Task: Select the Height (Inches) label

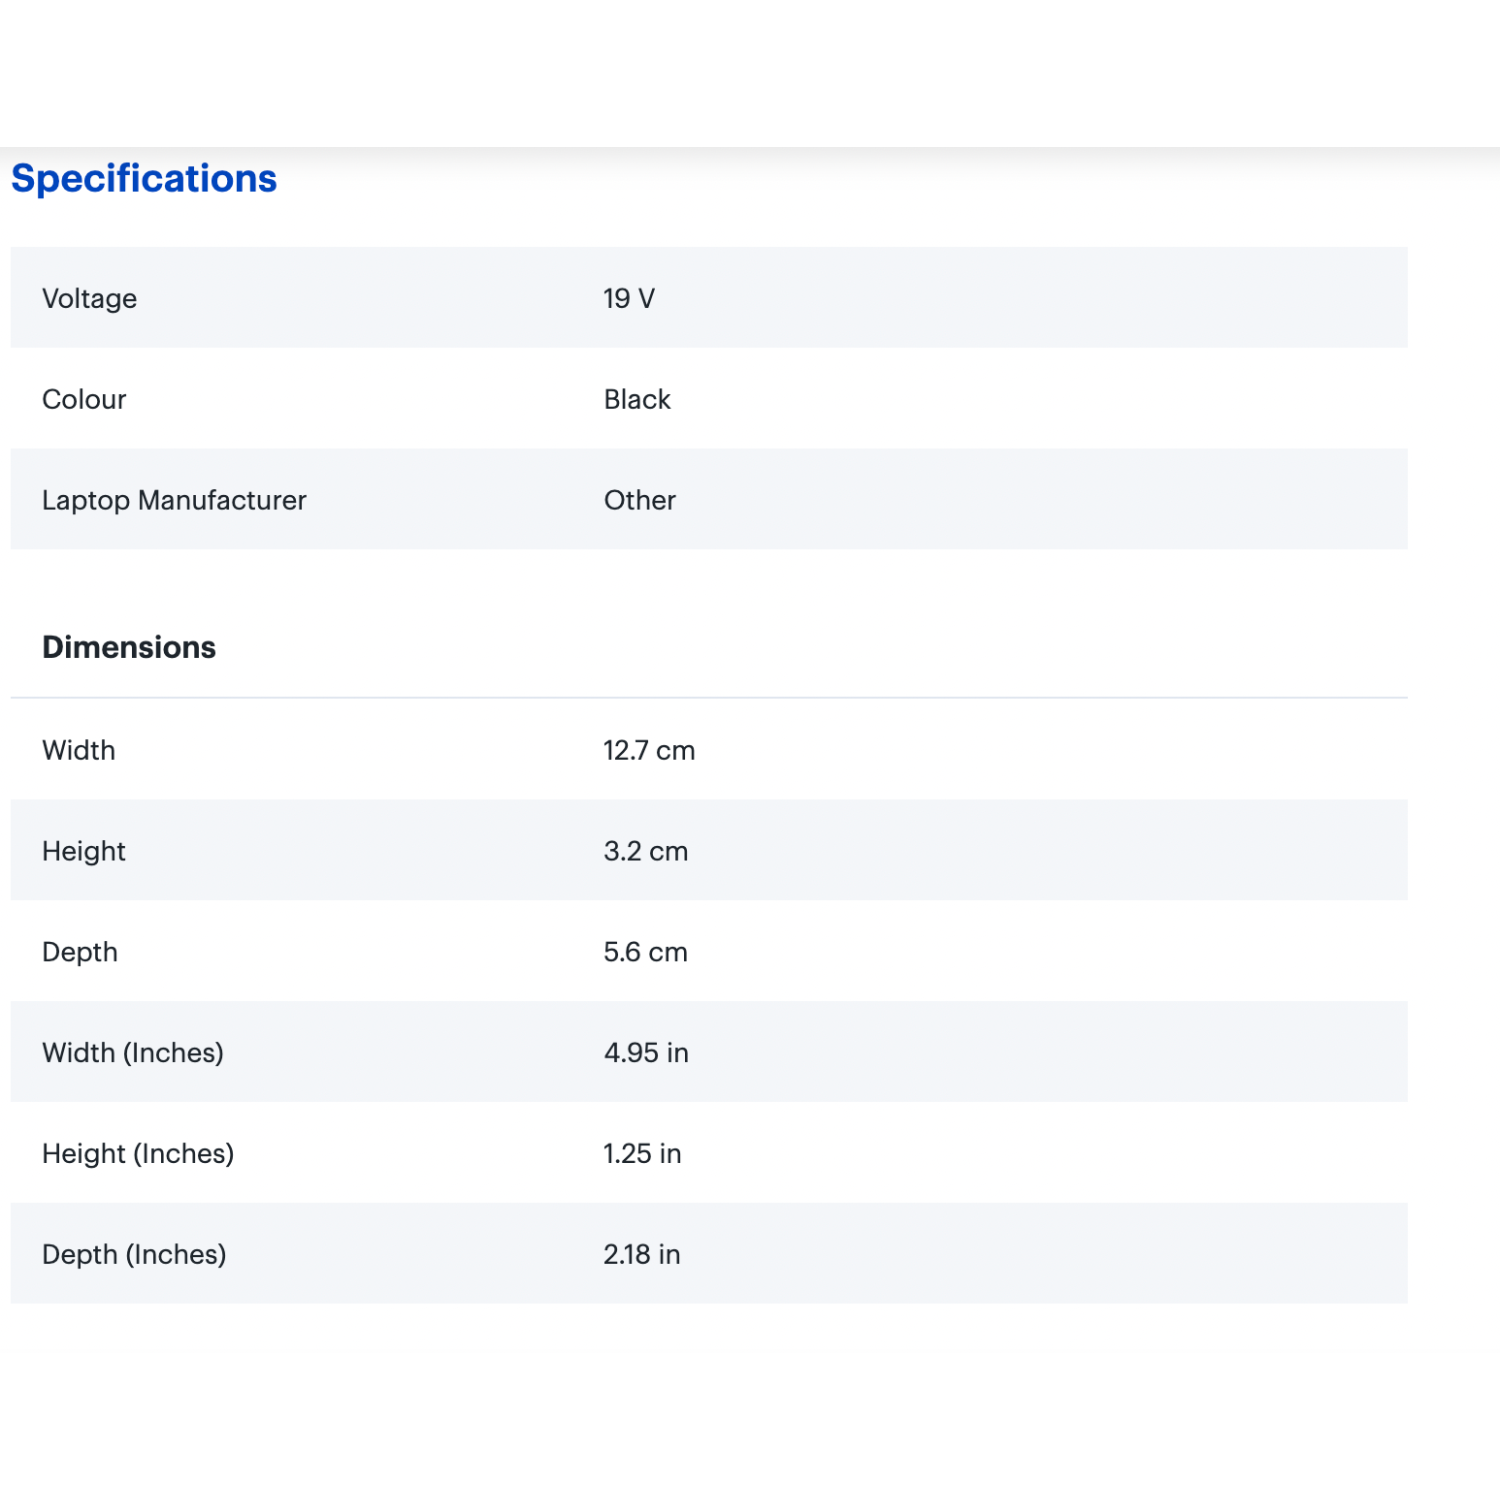Action: [x=137, y=1153]
